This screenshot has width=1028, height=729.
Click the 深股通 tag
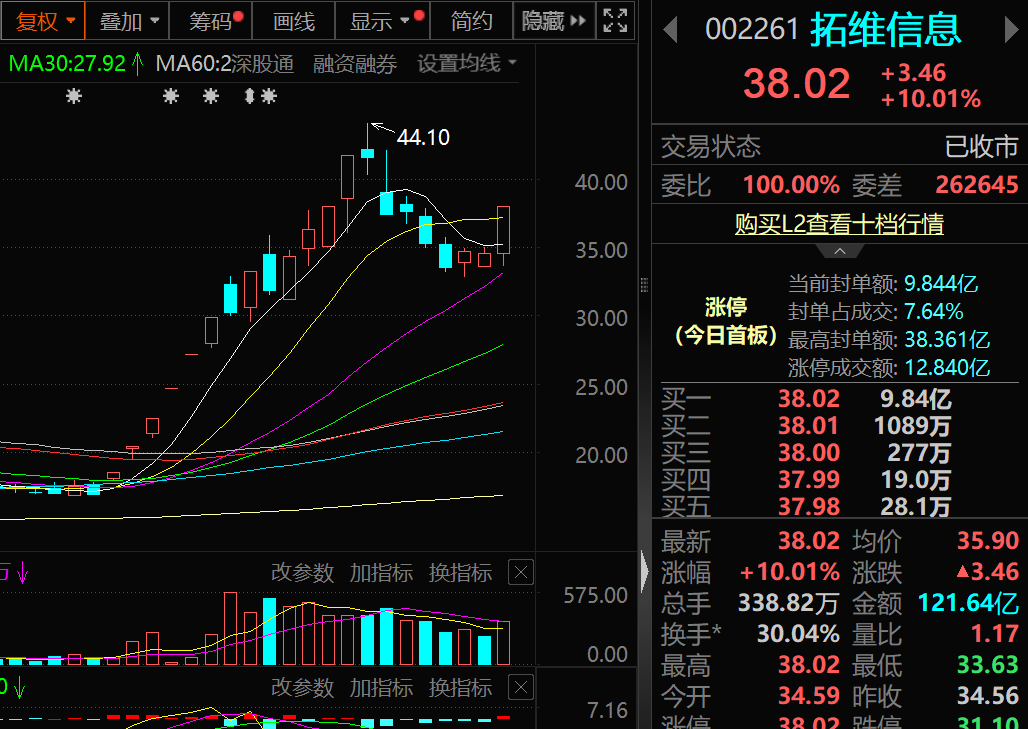[x=262, y=64]
